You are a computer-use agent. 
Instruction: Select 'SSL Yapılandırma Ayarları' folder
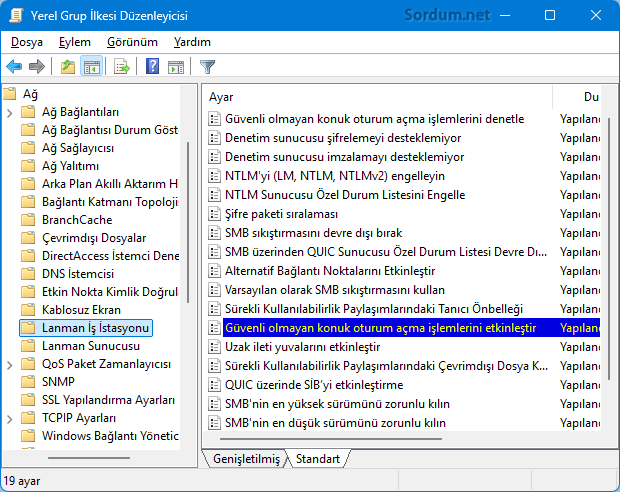pyautogui.click(x=108, y=400)
